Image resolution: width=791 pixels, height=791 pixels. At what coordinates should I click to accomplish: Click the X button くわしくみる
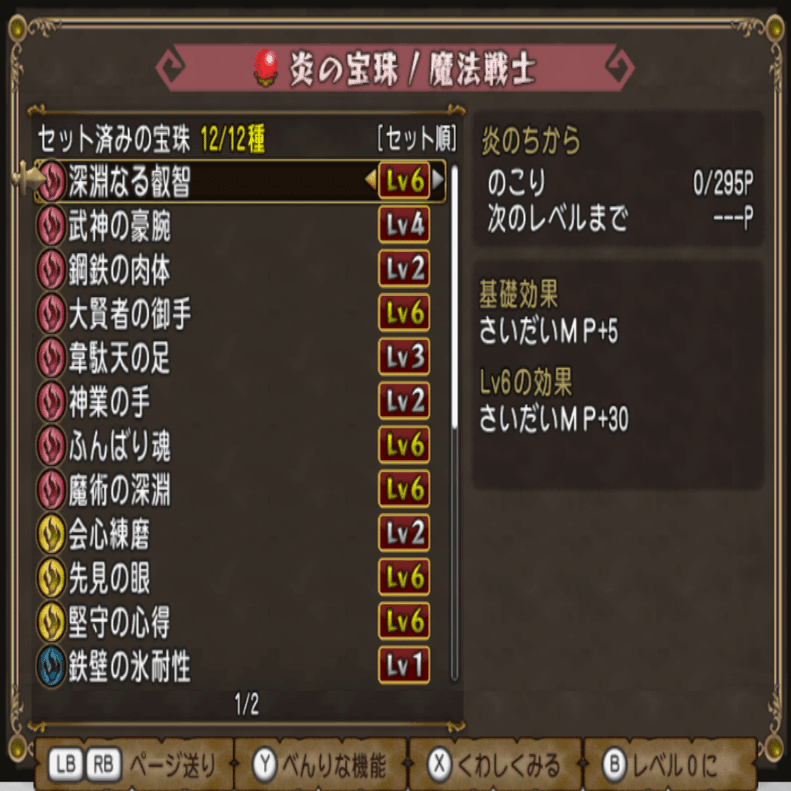(494, 764)
